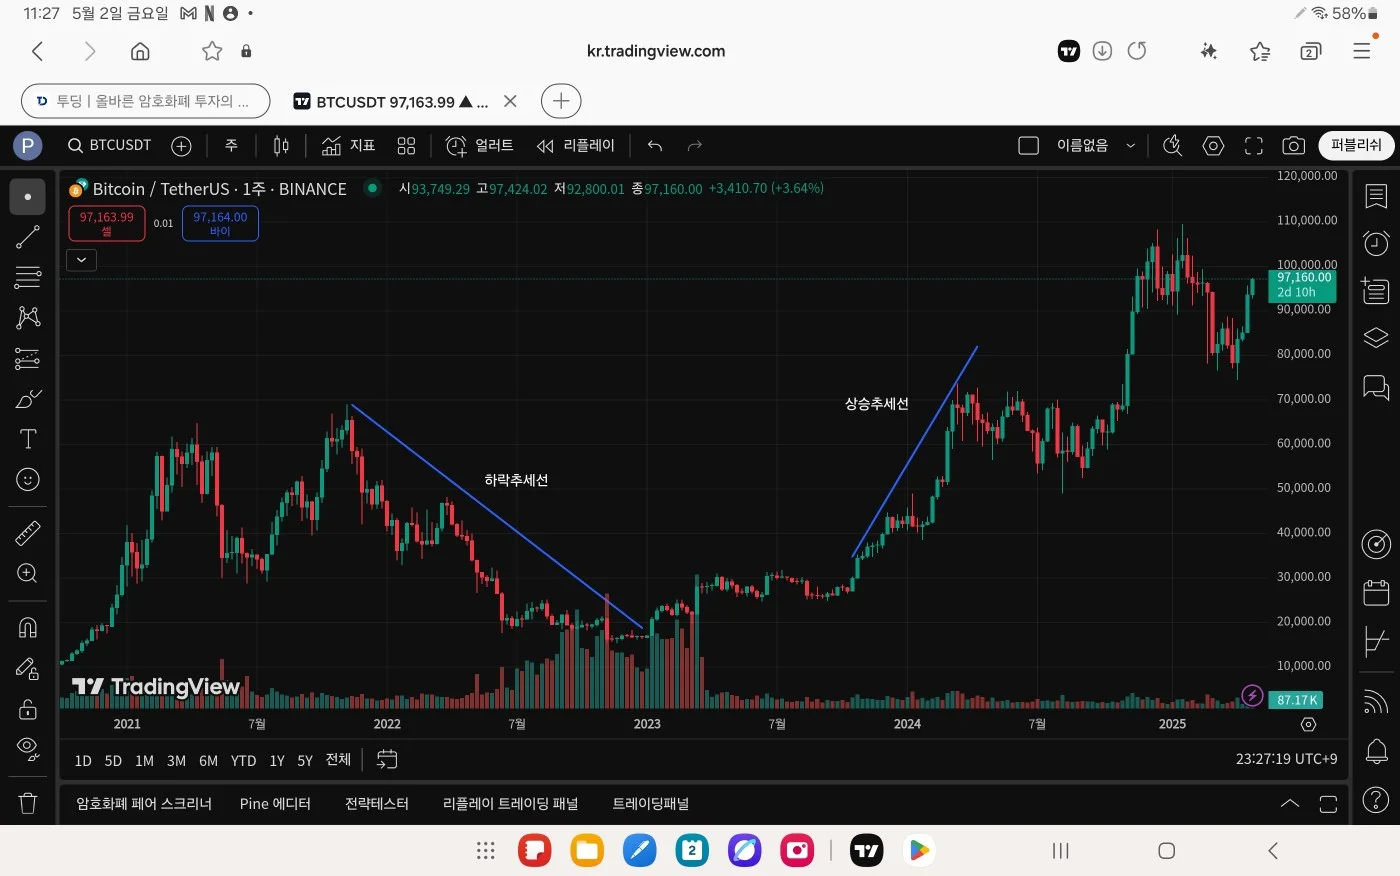
Task: Open the indicators menu
Action: coord(348,146)
